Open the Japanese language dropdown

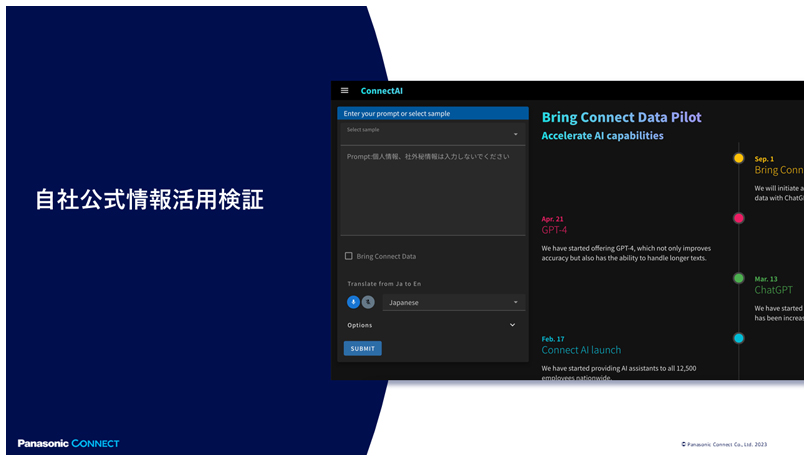[x=453, y=302]
